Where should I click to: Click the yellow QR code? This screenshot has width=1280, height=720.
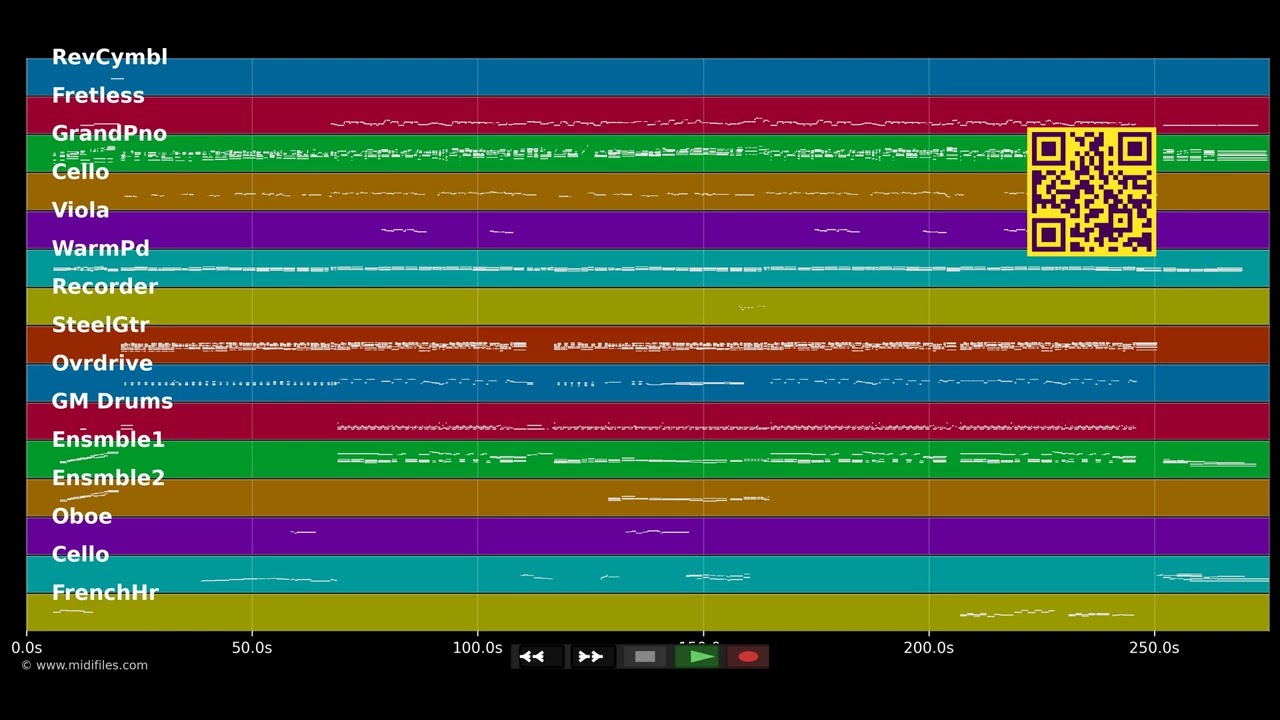coord(1091,191)
